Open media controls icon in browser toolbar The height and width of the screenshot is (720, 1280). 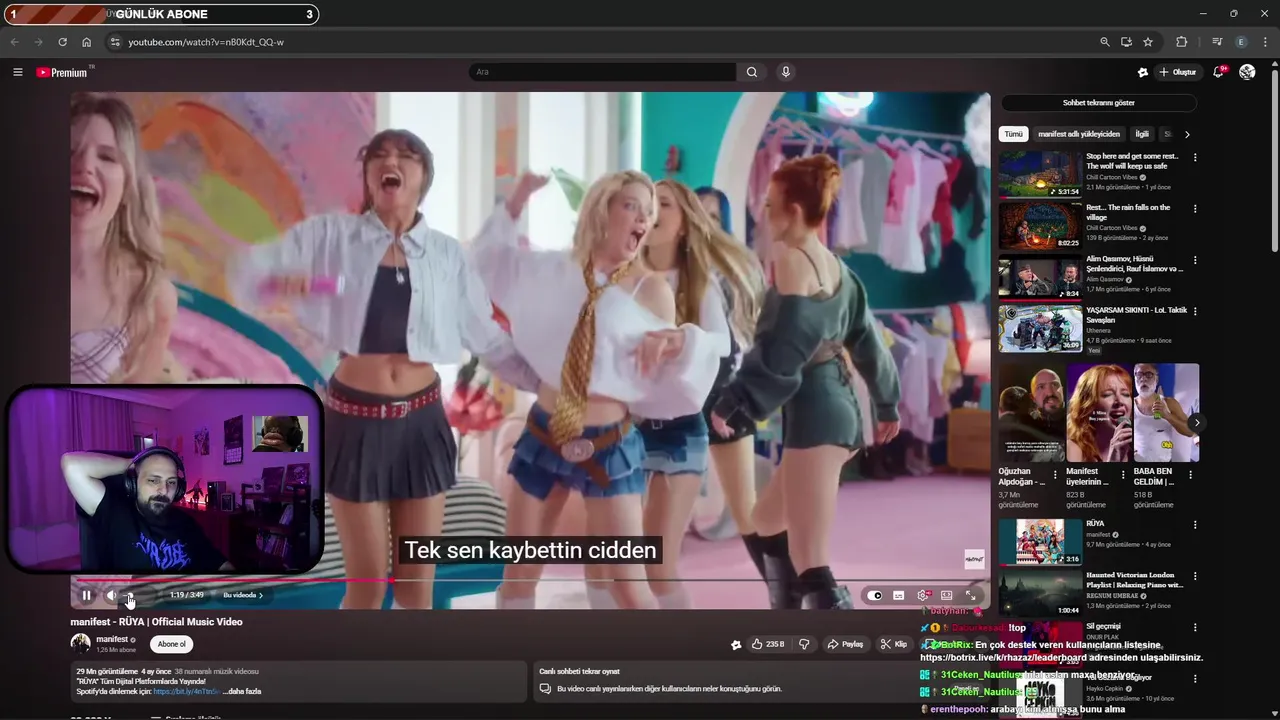pos(1217,42)
